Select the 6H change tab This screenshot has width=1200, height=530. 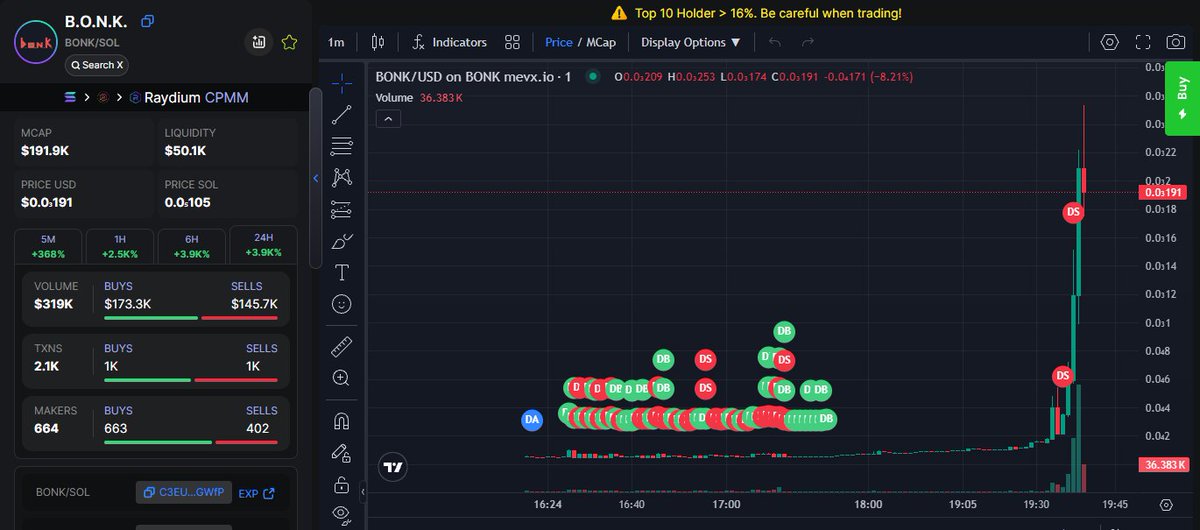click(191, 246)
